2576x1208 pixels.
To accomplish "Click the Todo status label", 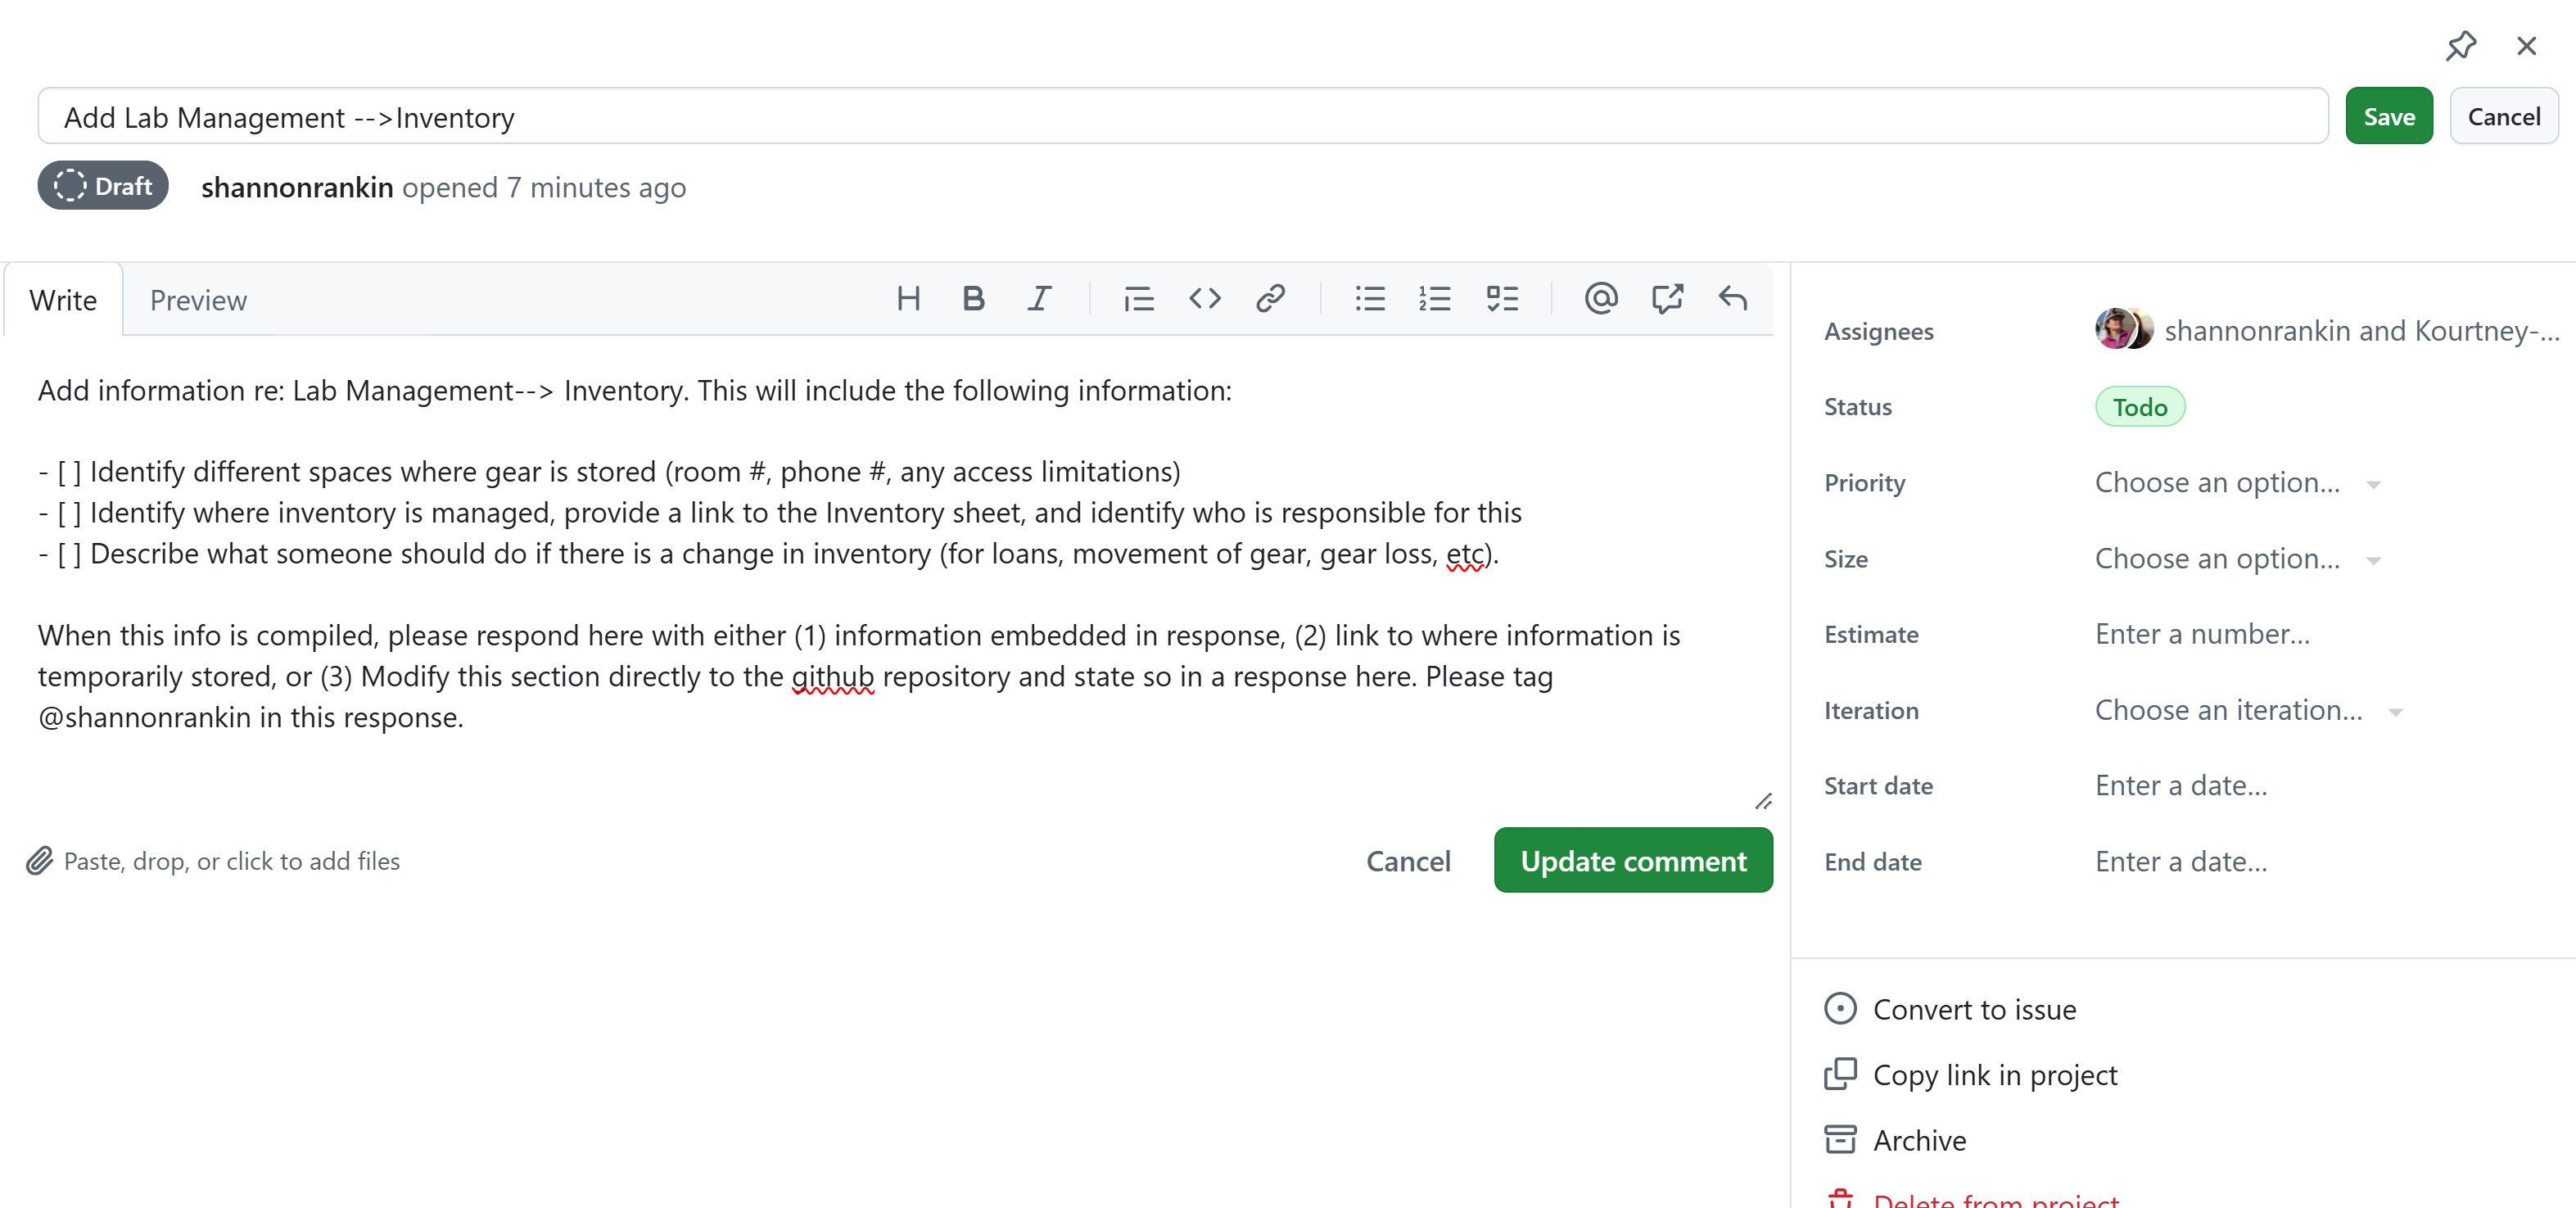I will pyautogui.click(x=2139, y=407).
